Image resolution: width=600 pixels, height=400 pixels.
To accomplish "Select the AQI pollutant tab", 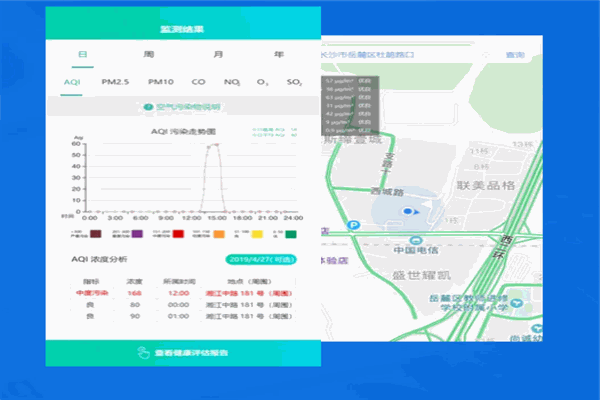I will (72, 82).
